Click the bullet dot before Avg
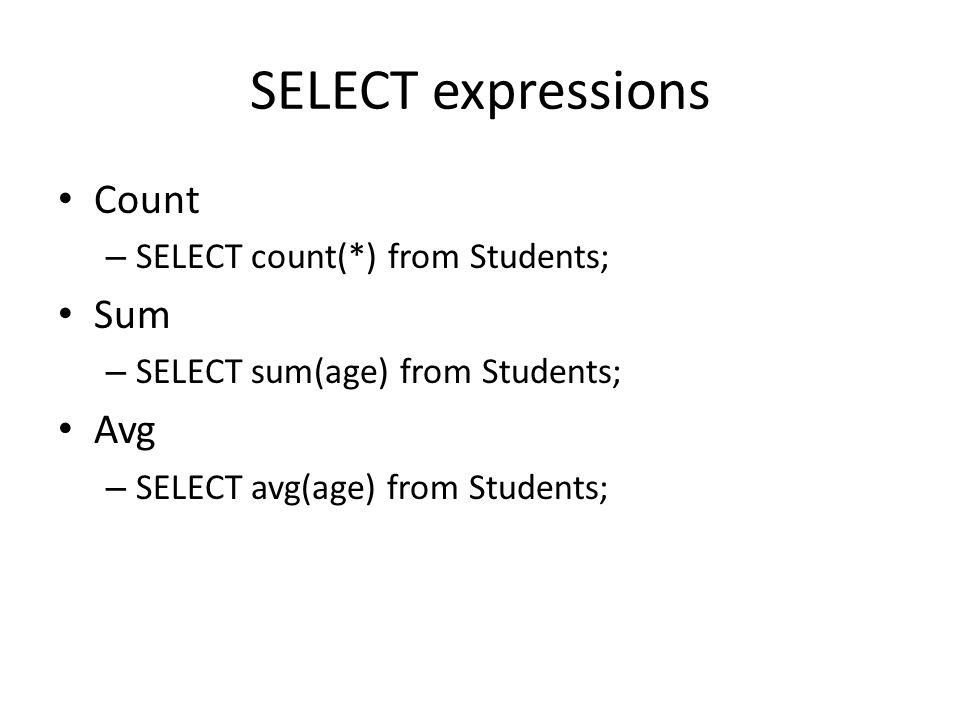 click(x=66, y=429)
